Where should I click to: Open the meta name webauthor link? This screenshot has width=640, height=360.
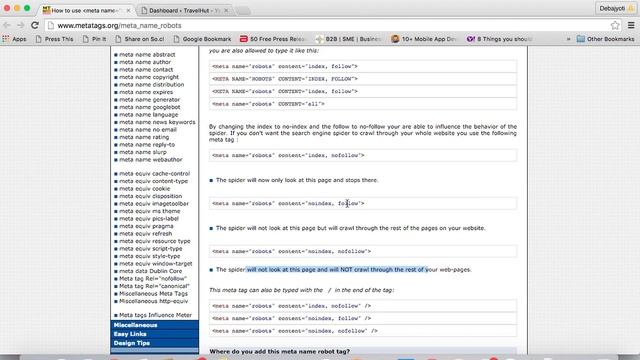coord(151,160)
